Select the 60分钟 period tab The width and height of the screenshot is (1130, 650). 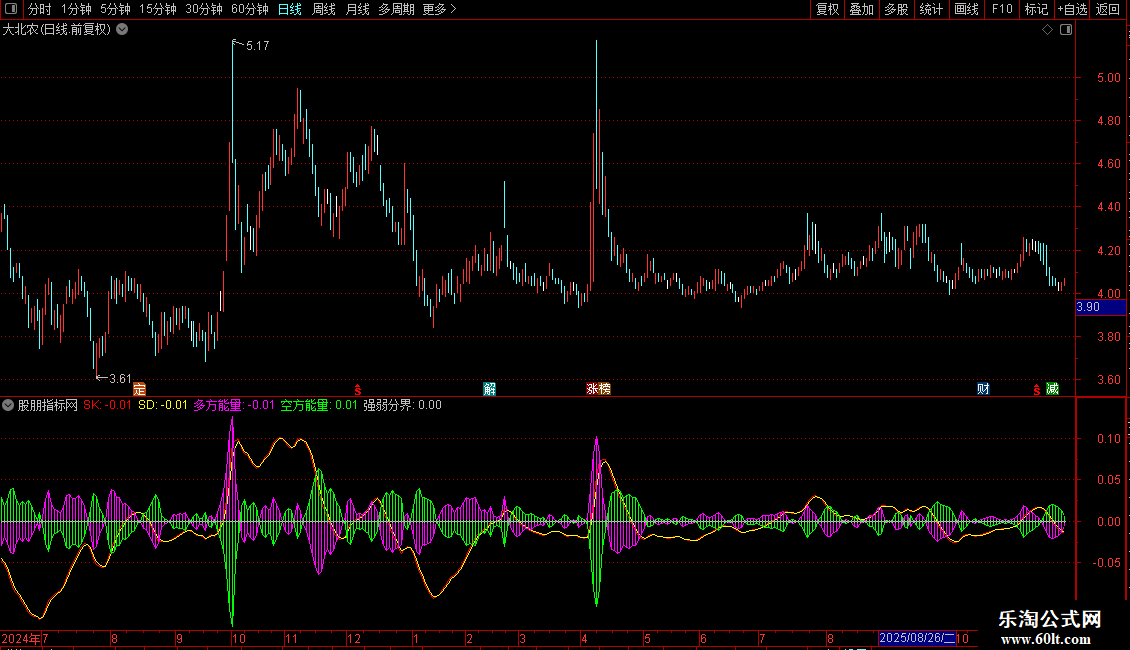coord(249,9)
